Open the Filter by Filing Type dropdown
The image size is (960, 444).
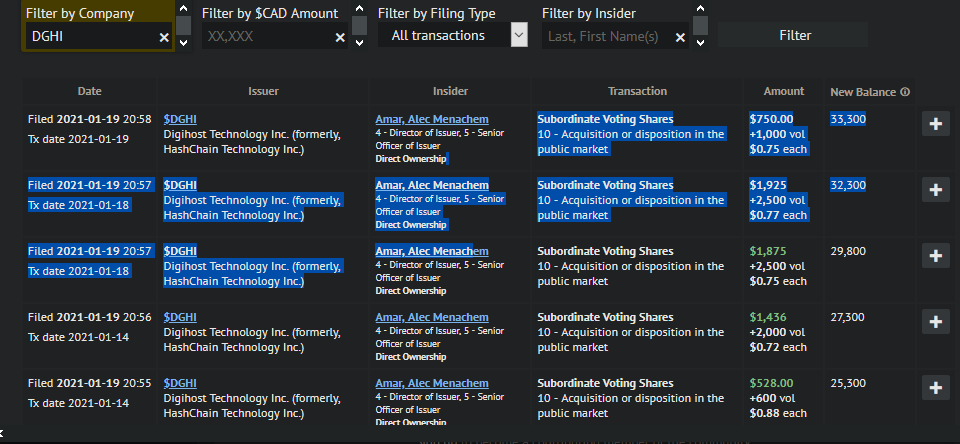(x=518, y=35)
